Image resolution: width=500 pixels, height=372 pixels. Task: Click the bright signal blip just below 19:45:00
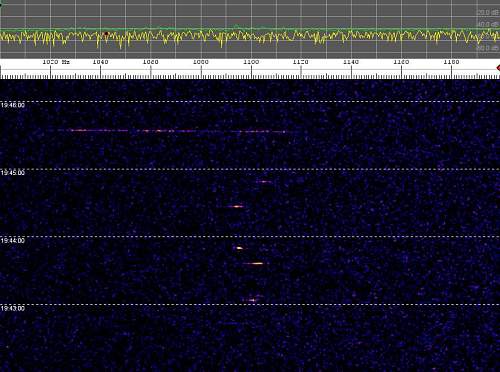[264, 182]
